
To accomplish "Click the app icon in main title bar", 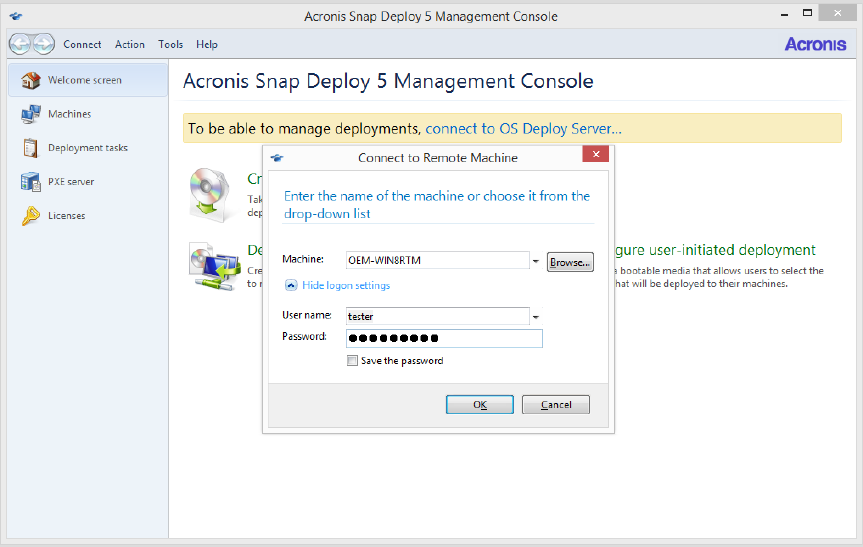I will point(16,16).
